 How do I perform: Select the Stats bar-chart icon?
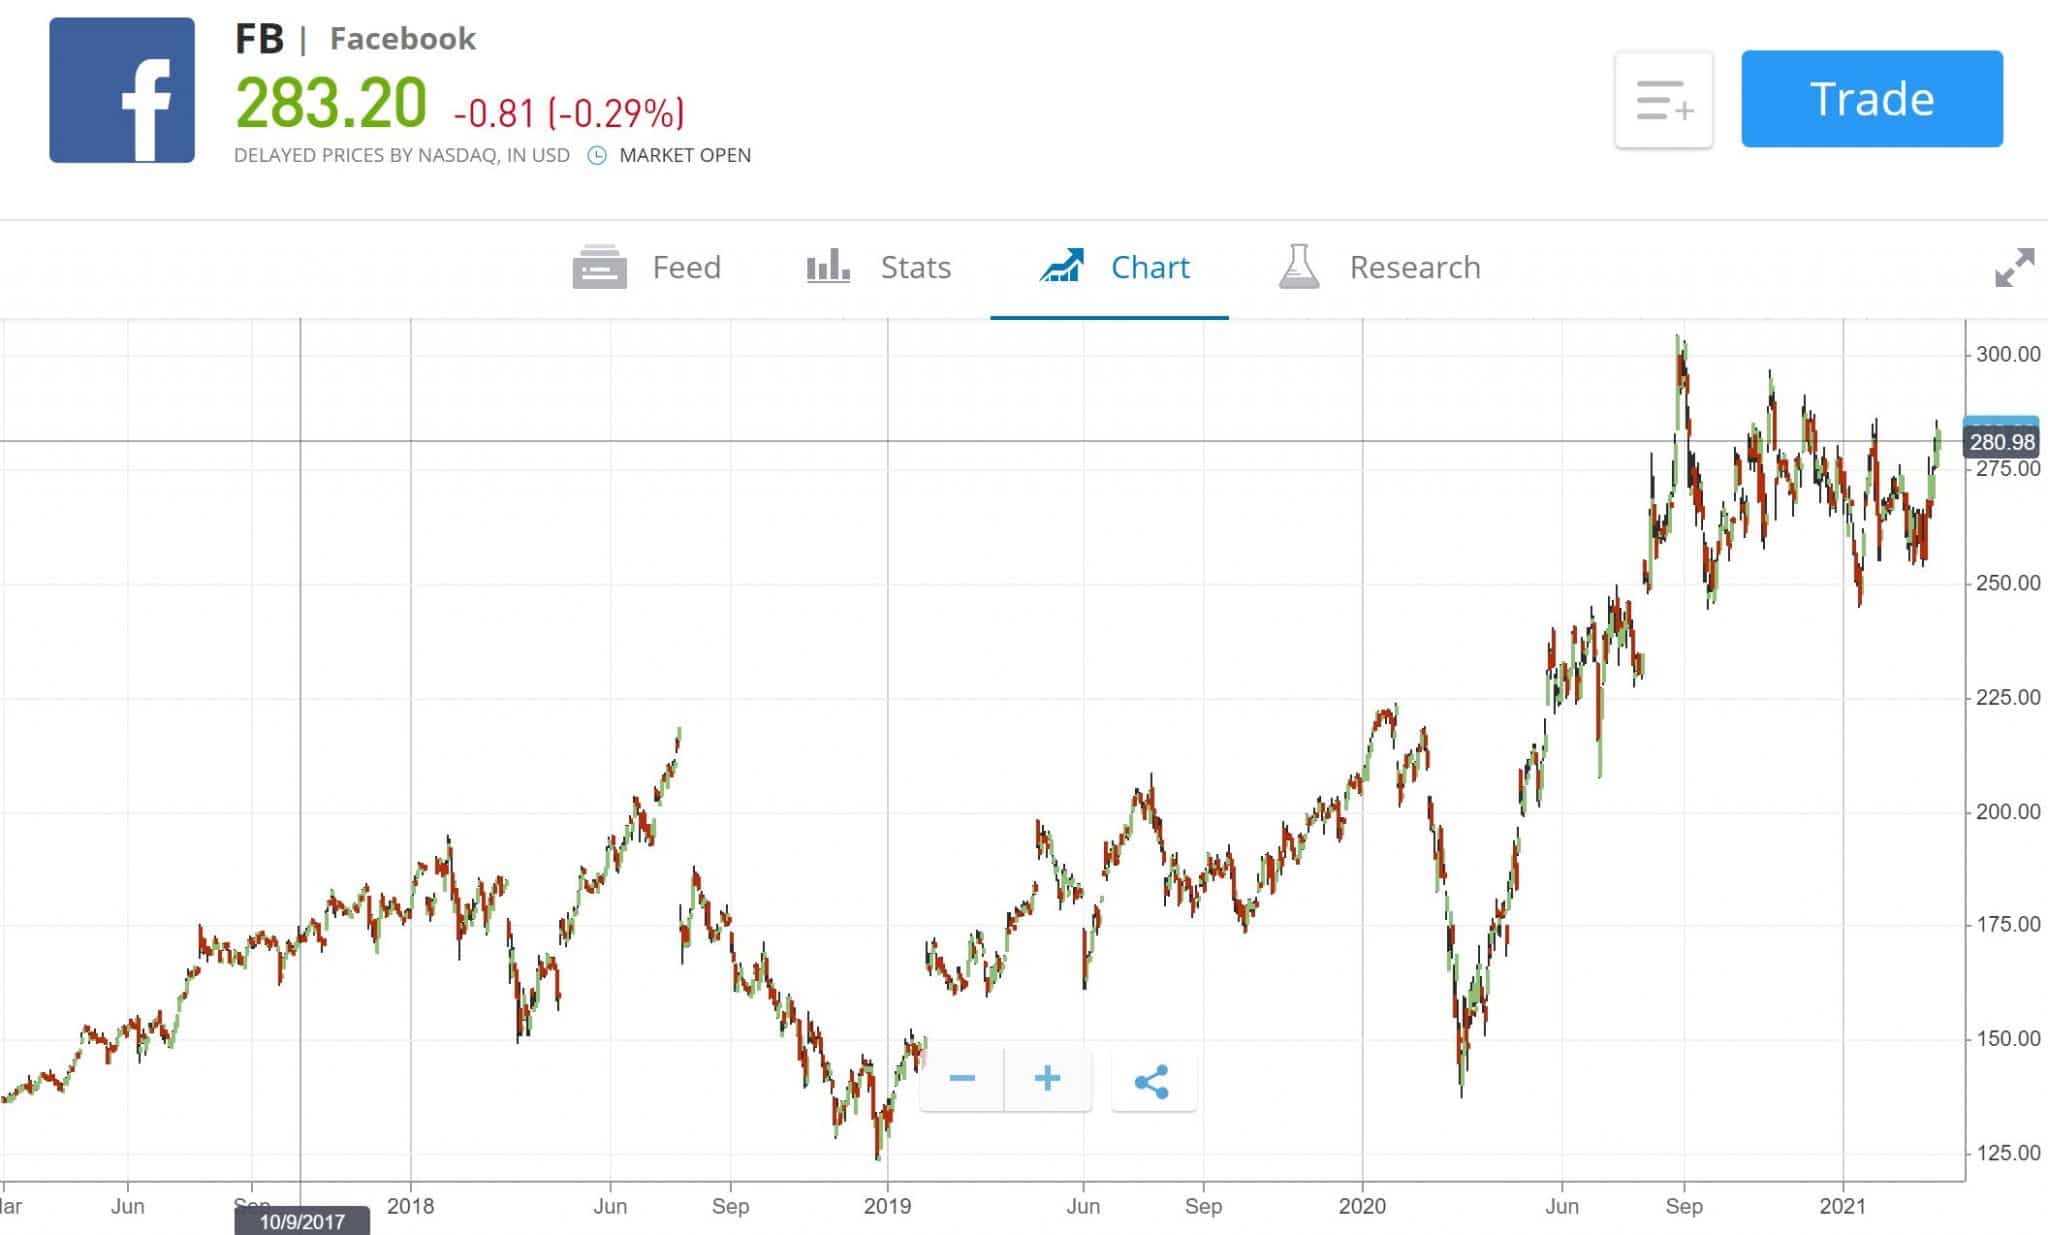pos(828,267)
